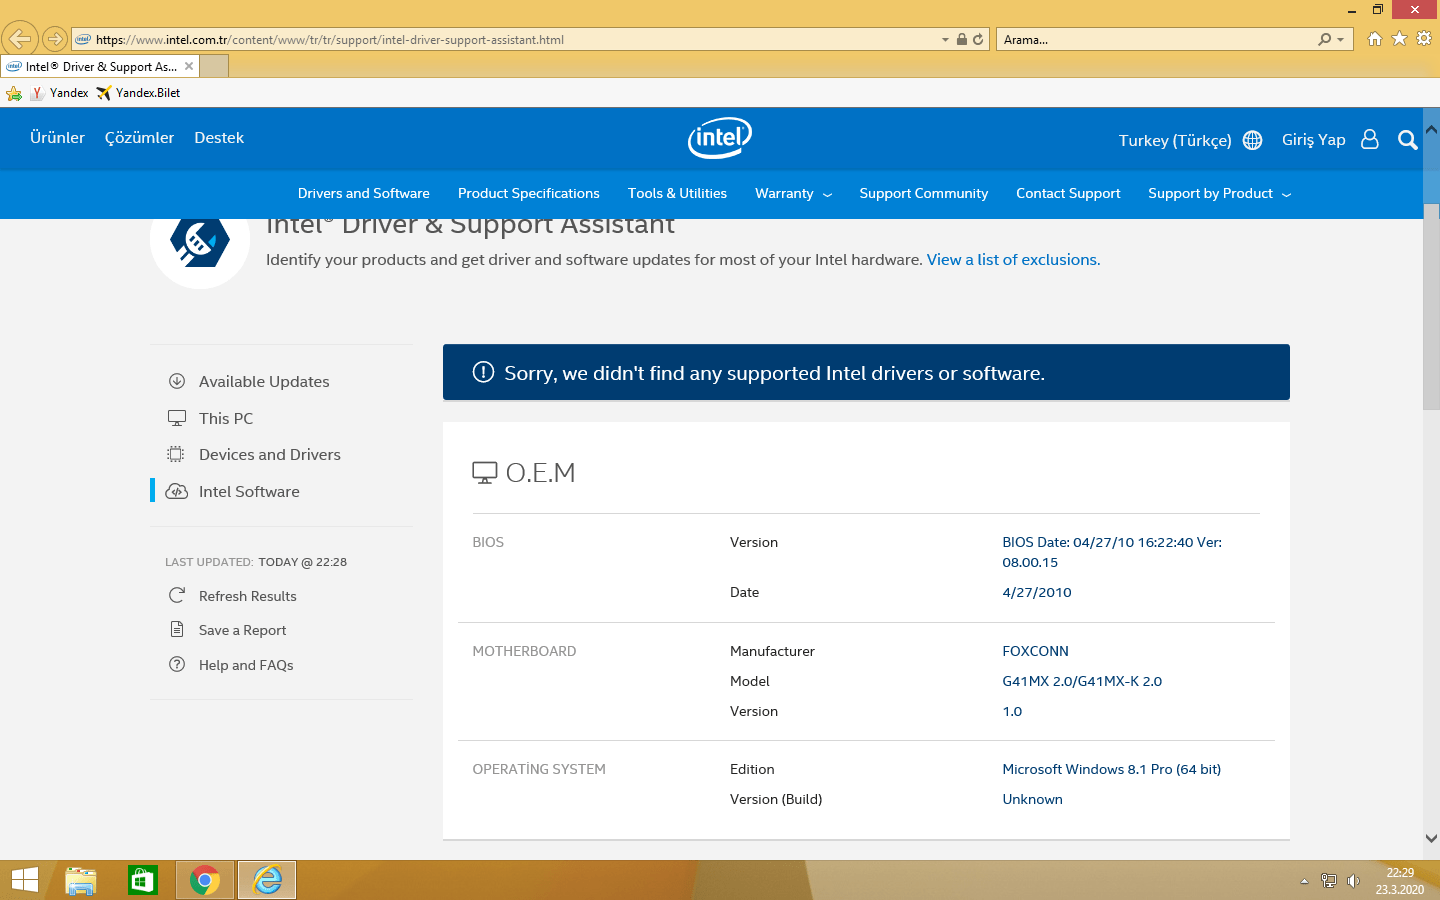
Task: Expand the Warranty dropdown menu
Action: pos(794,194)
